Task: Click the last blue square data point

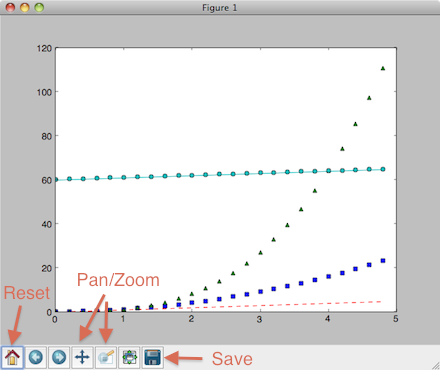Action: (x=383, y=261)
